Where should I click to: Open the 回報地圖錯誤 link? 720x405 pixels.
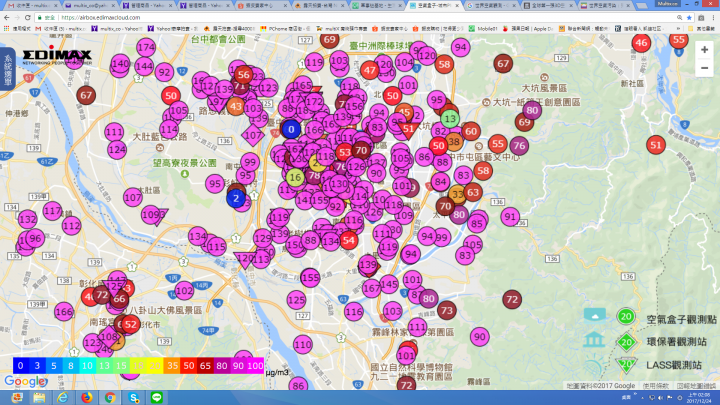click(696, 386)
